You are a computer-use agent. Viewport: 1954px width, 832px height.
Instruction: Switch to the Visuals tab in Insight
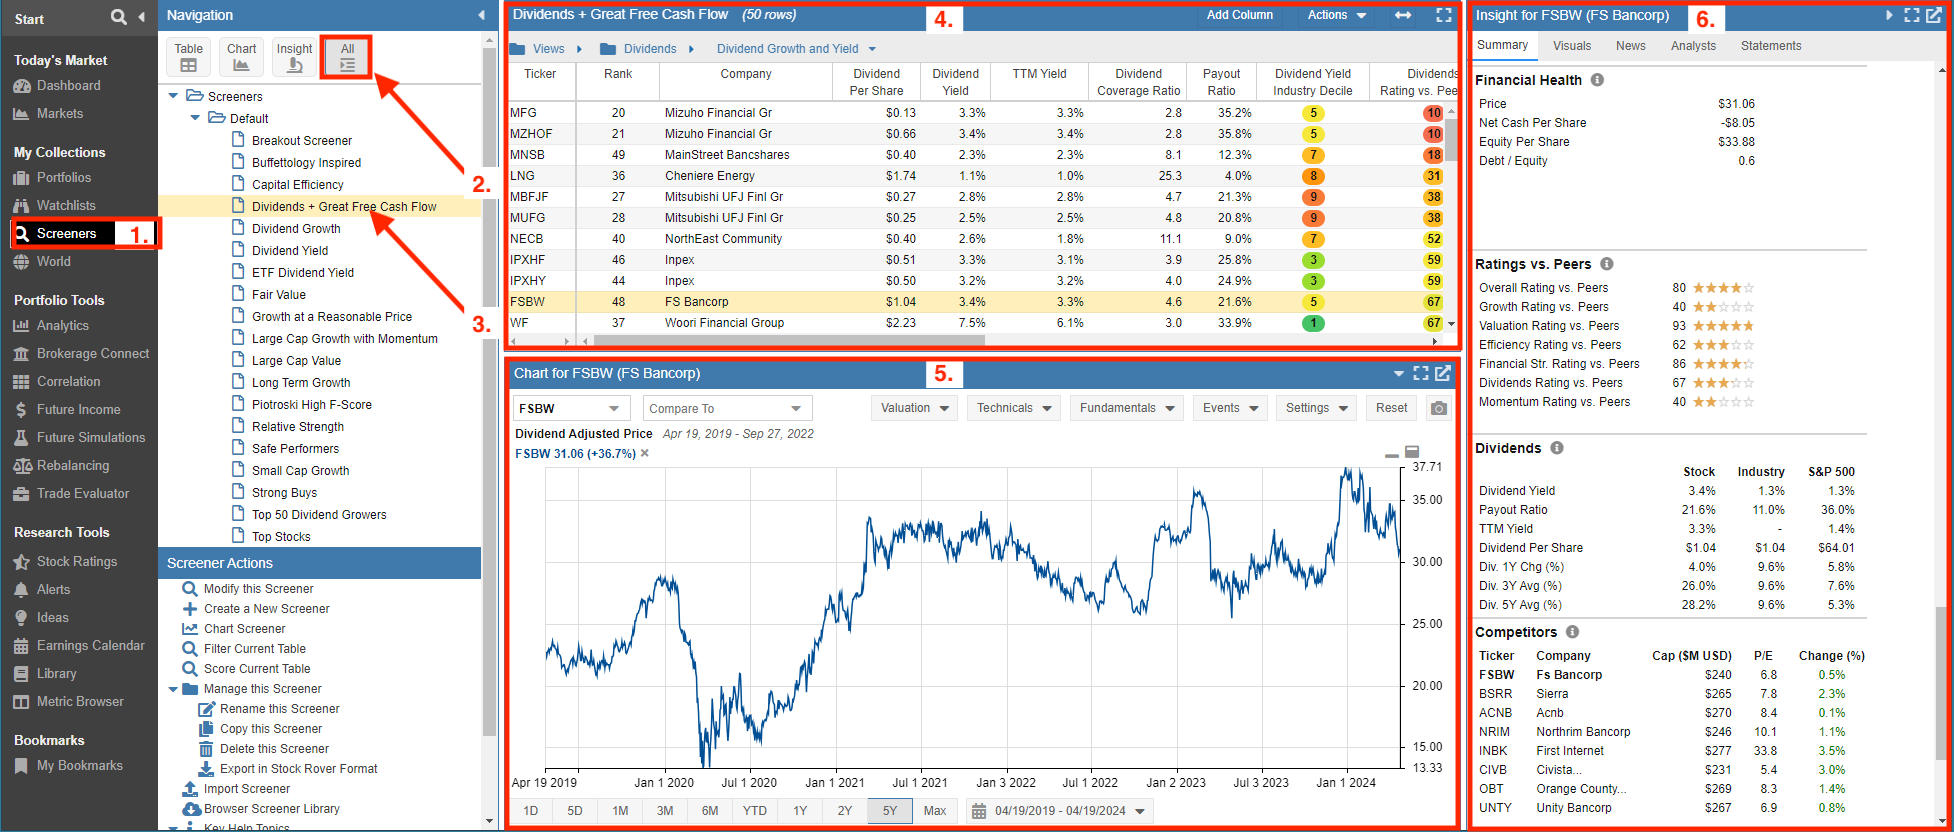1571,46
